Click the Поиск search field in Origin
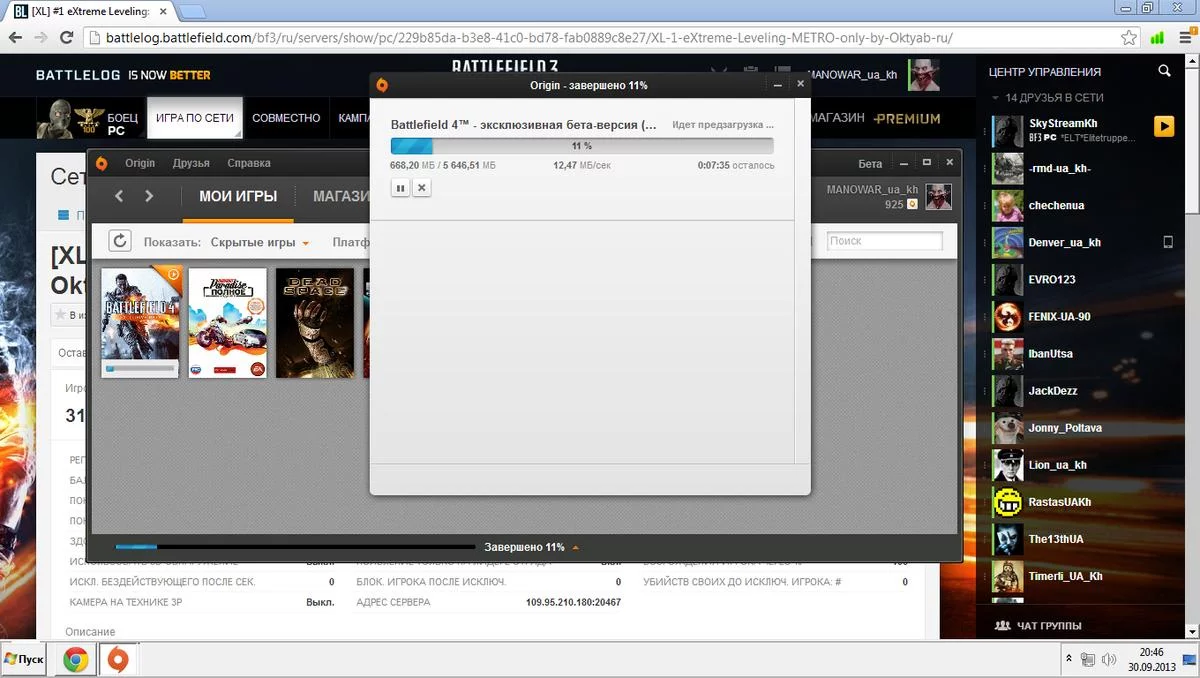The image size is (1200, 678). click(x=884, y=241)
